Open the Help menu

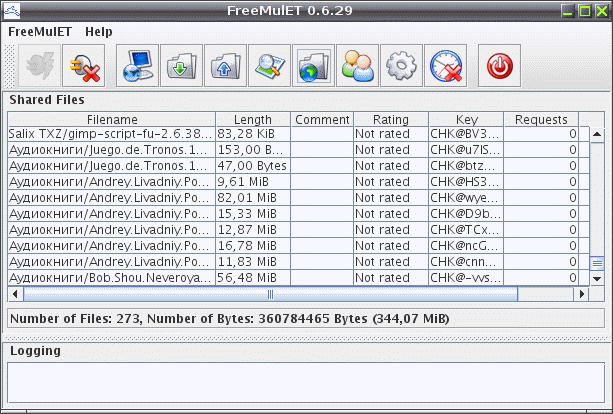pyautogui.click(x=99, y=32)
